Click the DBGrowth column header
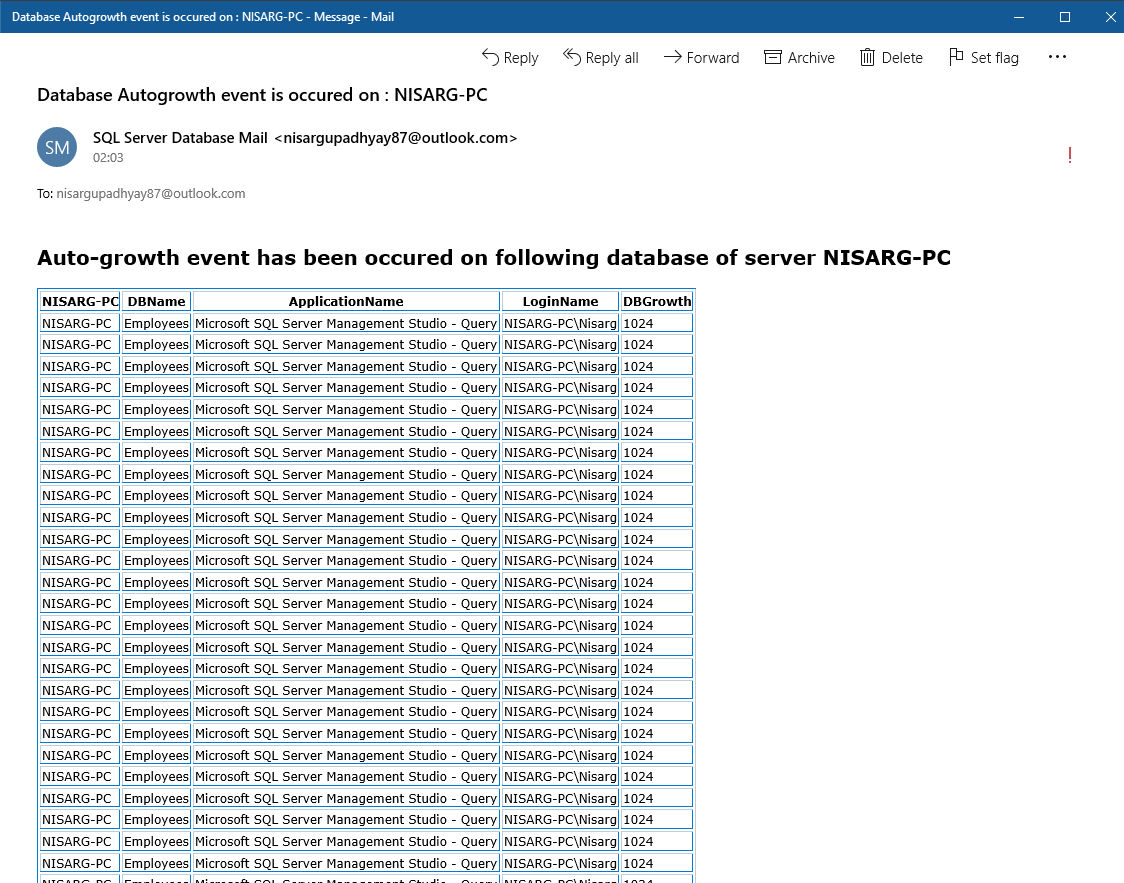Screen dimensions: 1124x883 click(657, 302)
